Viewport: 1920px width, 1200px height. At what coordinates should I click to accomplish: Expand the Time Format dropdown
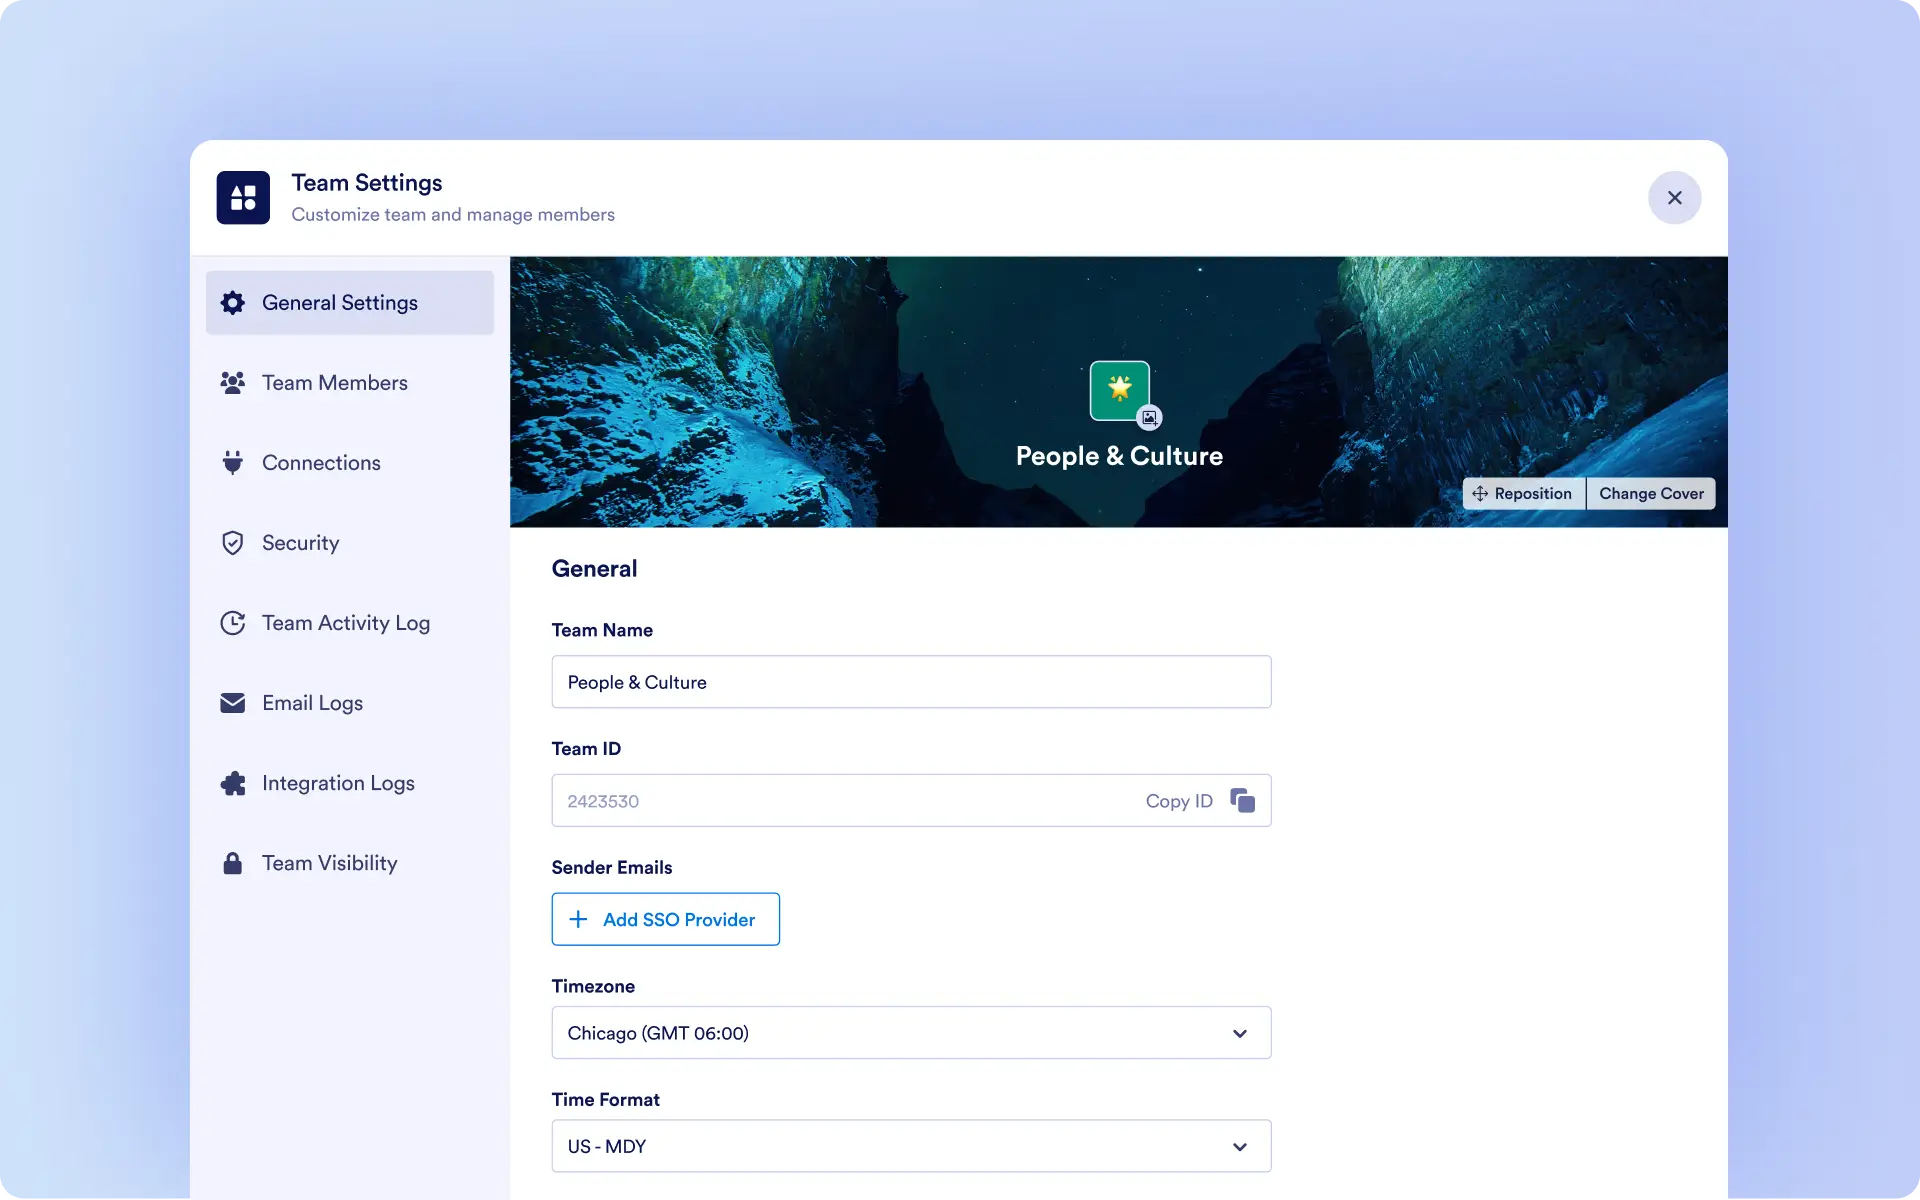(910, 1146)
